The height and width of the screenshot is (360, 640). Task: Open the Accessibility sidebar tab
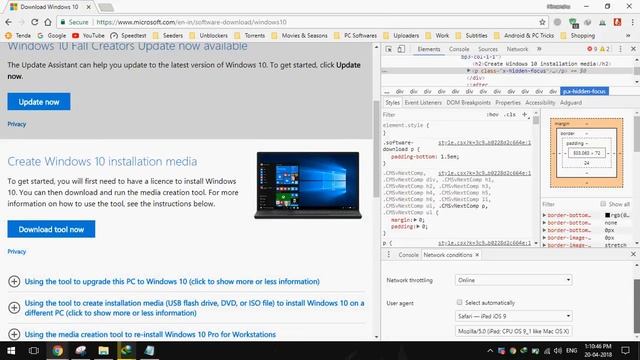click(540, 102)
